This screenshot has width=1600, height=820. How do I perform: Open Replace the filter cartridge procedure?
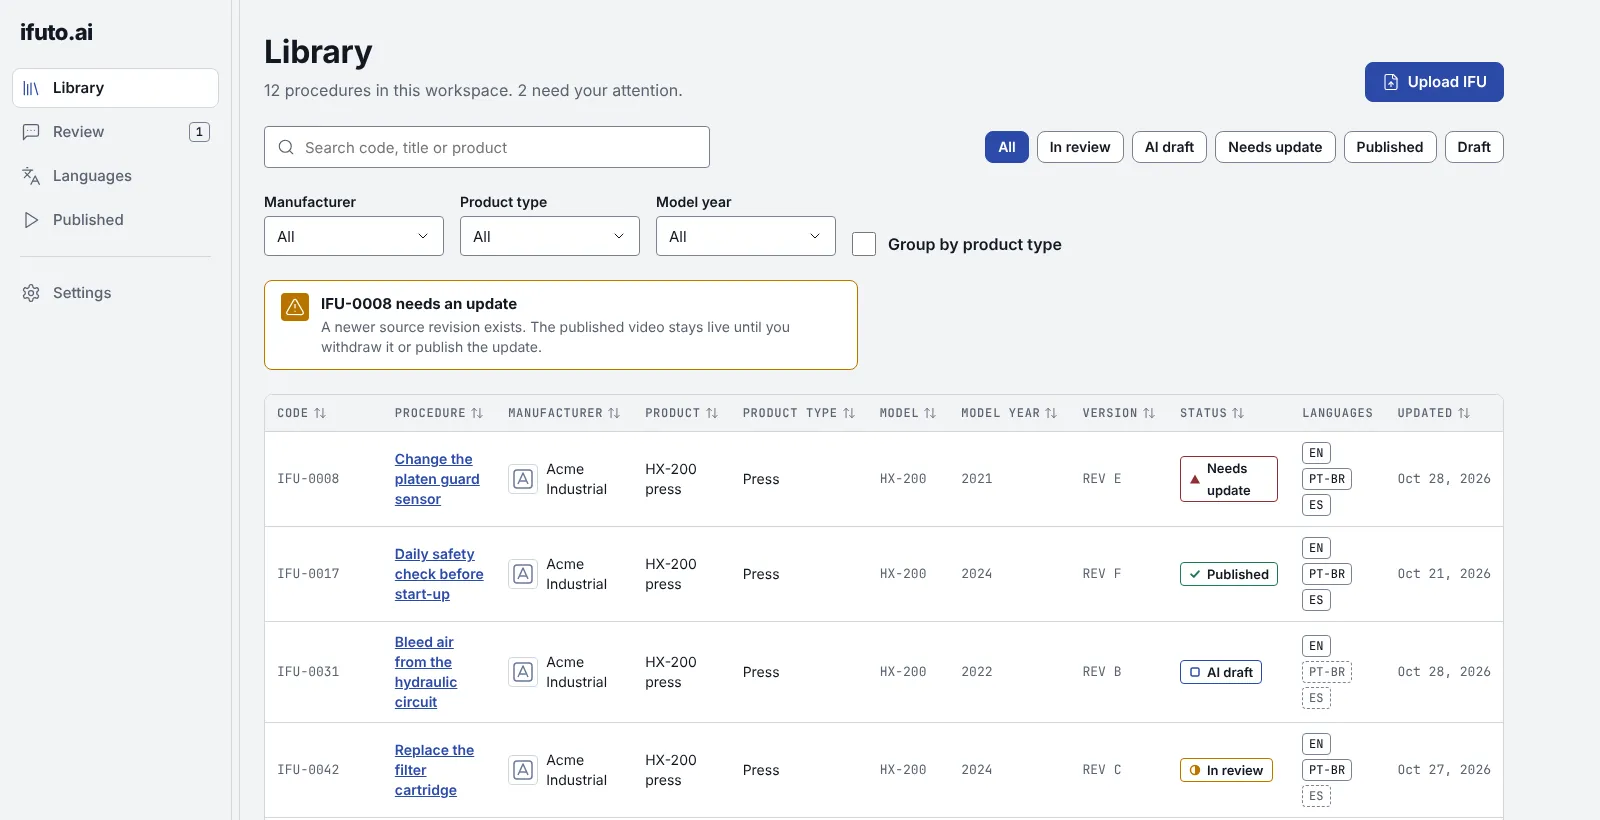(x=434, y=770)
